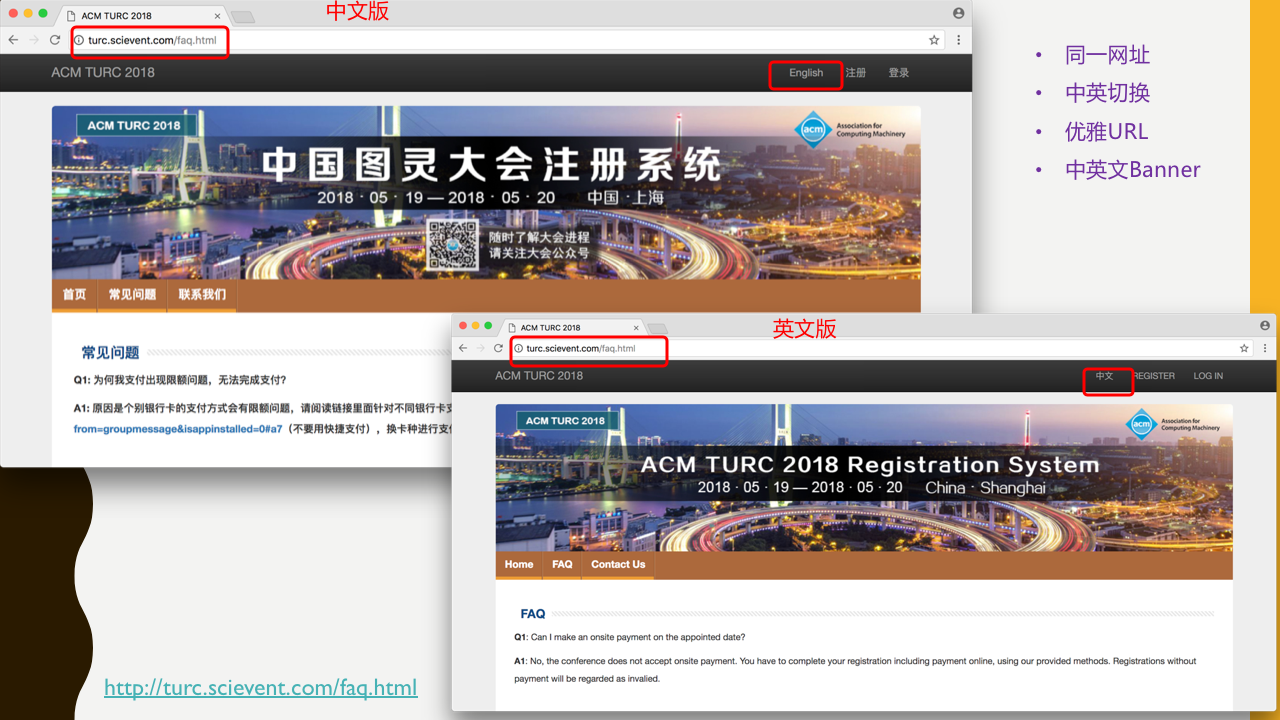Open Chrome menu dots in Chinese browser

coord(958,40)
